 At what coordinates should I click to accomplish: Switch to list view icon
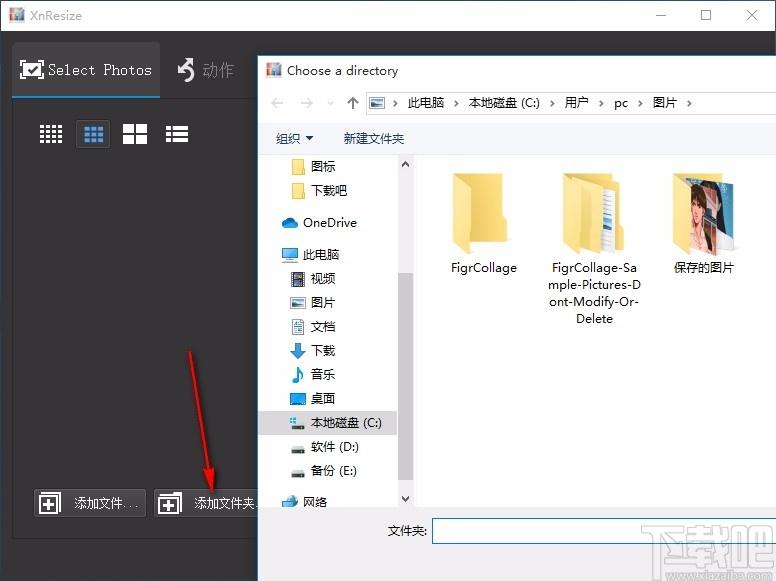177,134
